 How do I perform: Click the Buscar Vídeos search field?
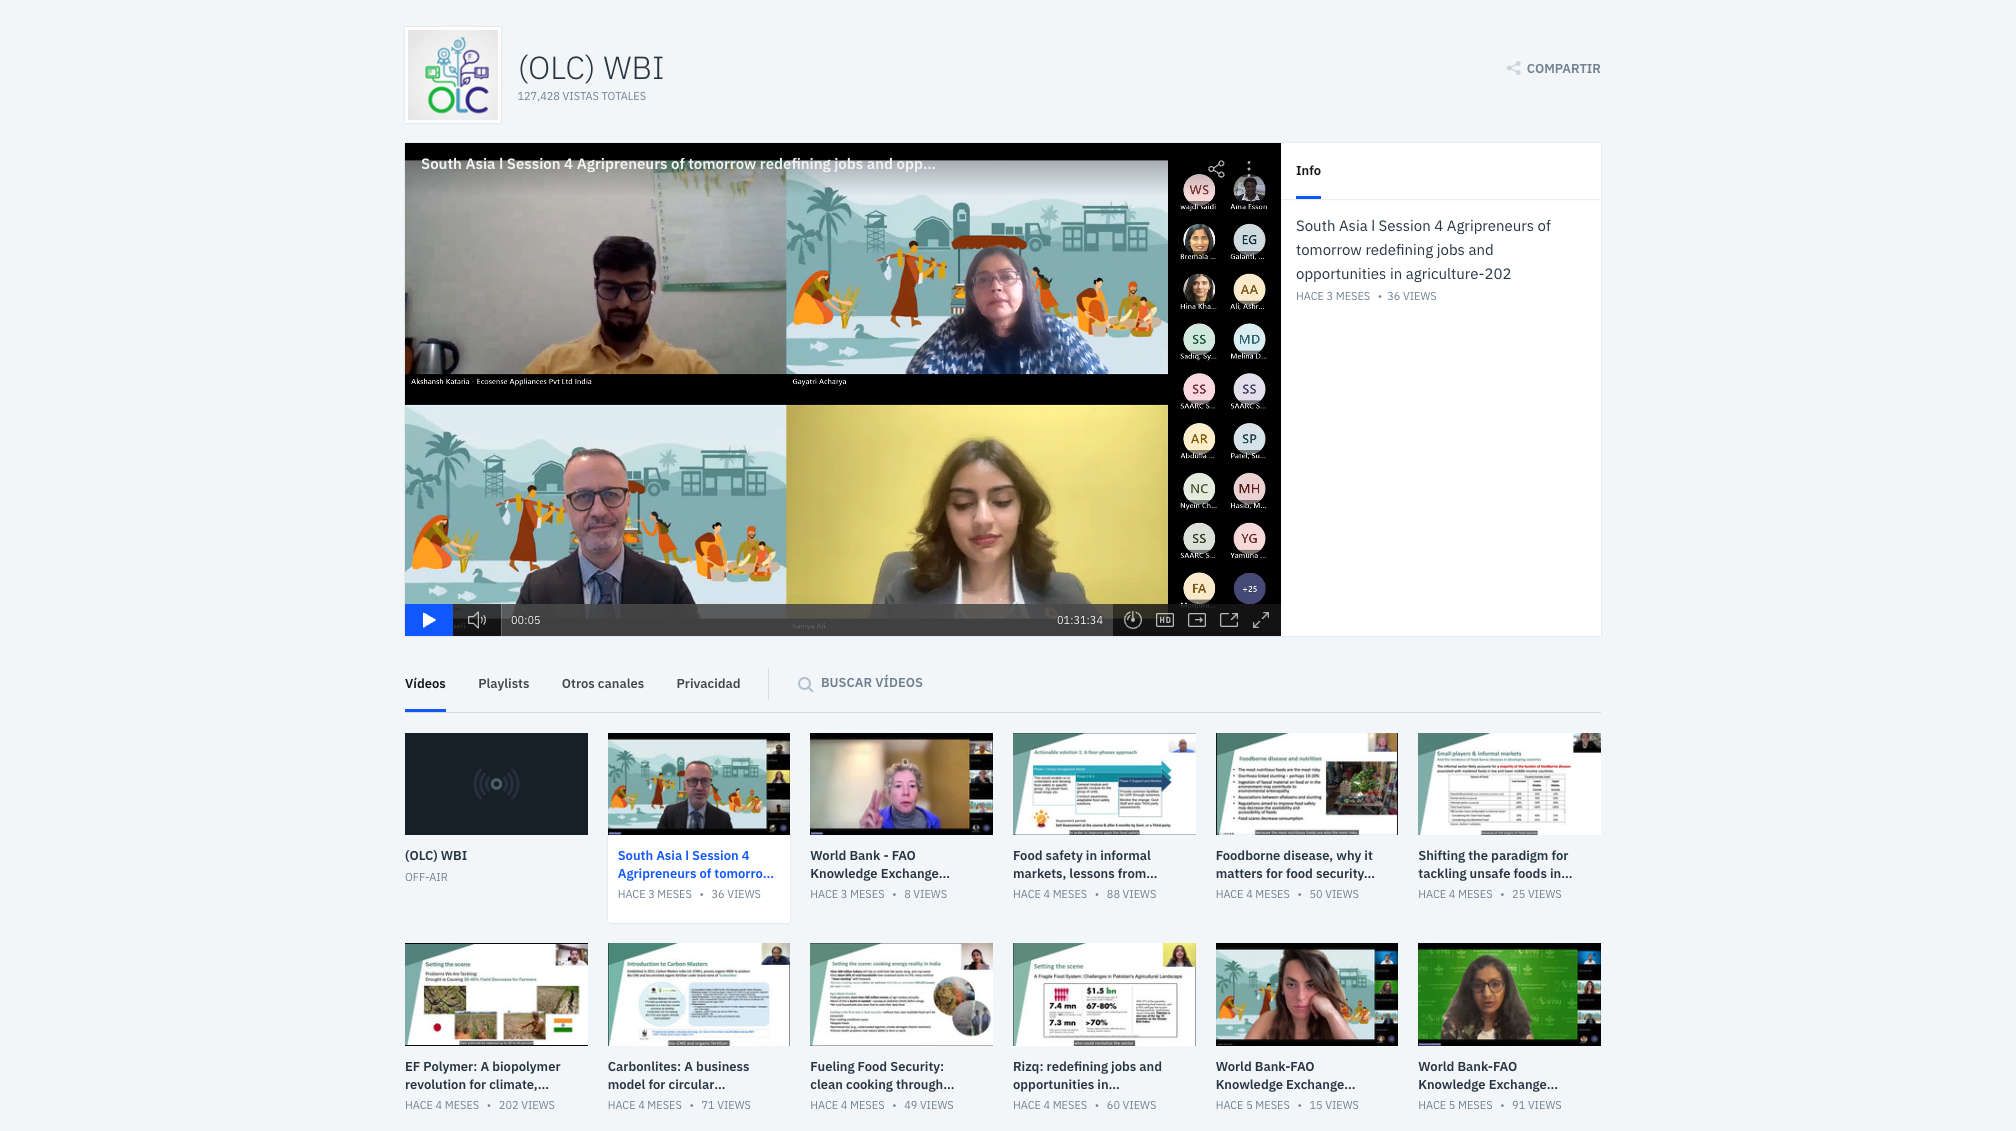point(871,683)
